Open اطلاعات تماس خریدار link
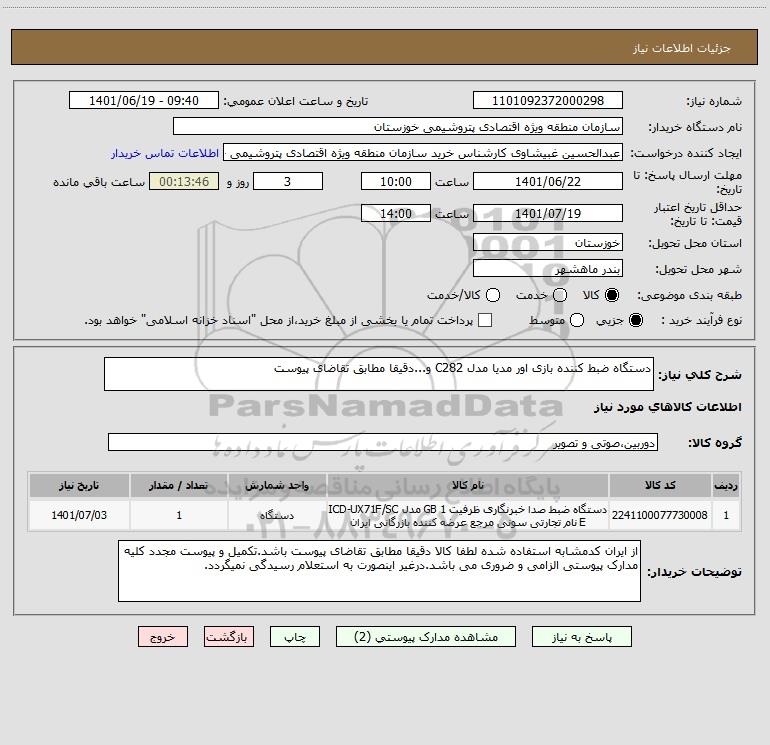 (165, 153)
